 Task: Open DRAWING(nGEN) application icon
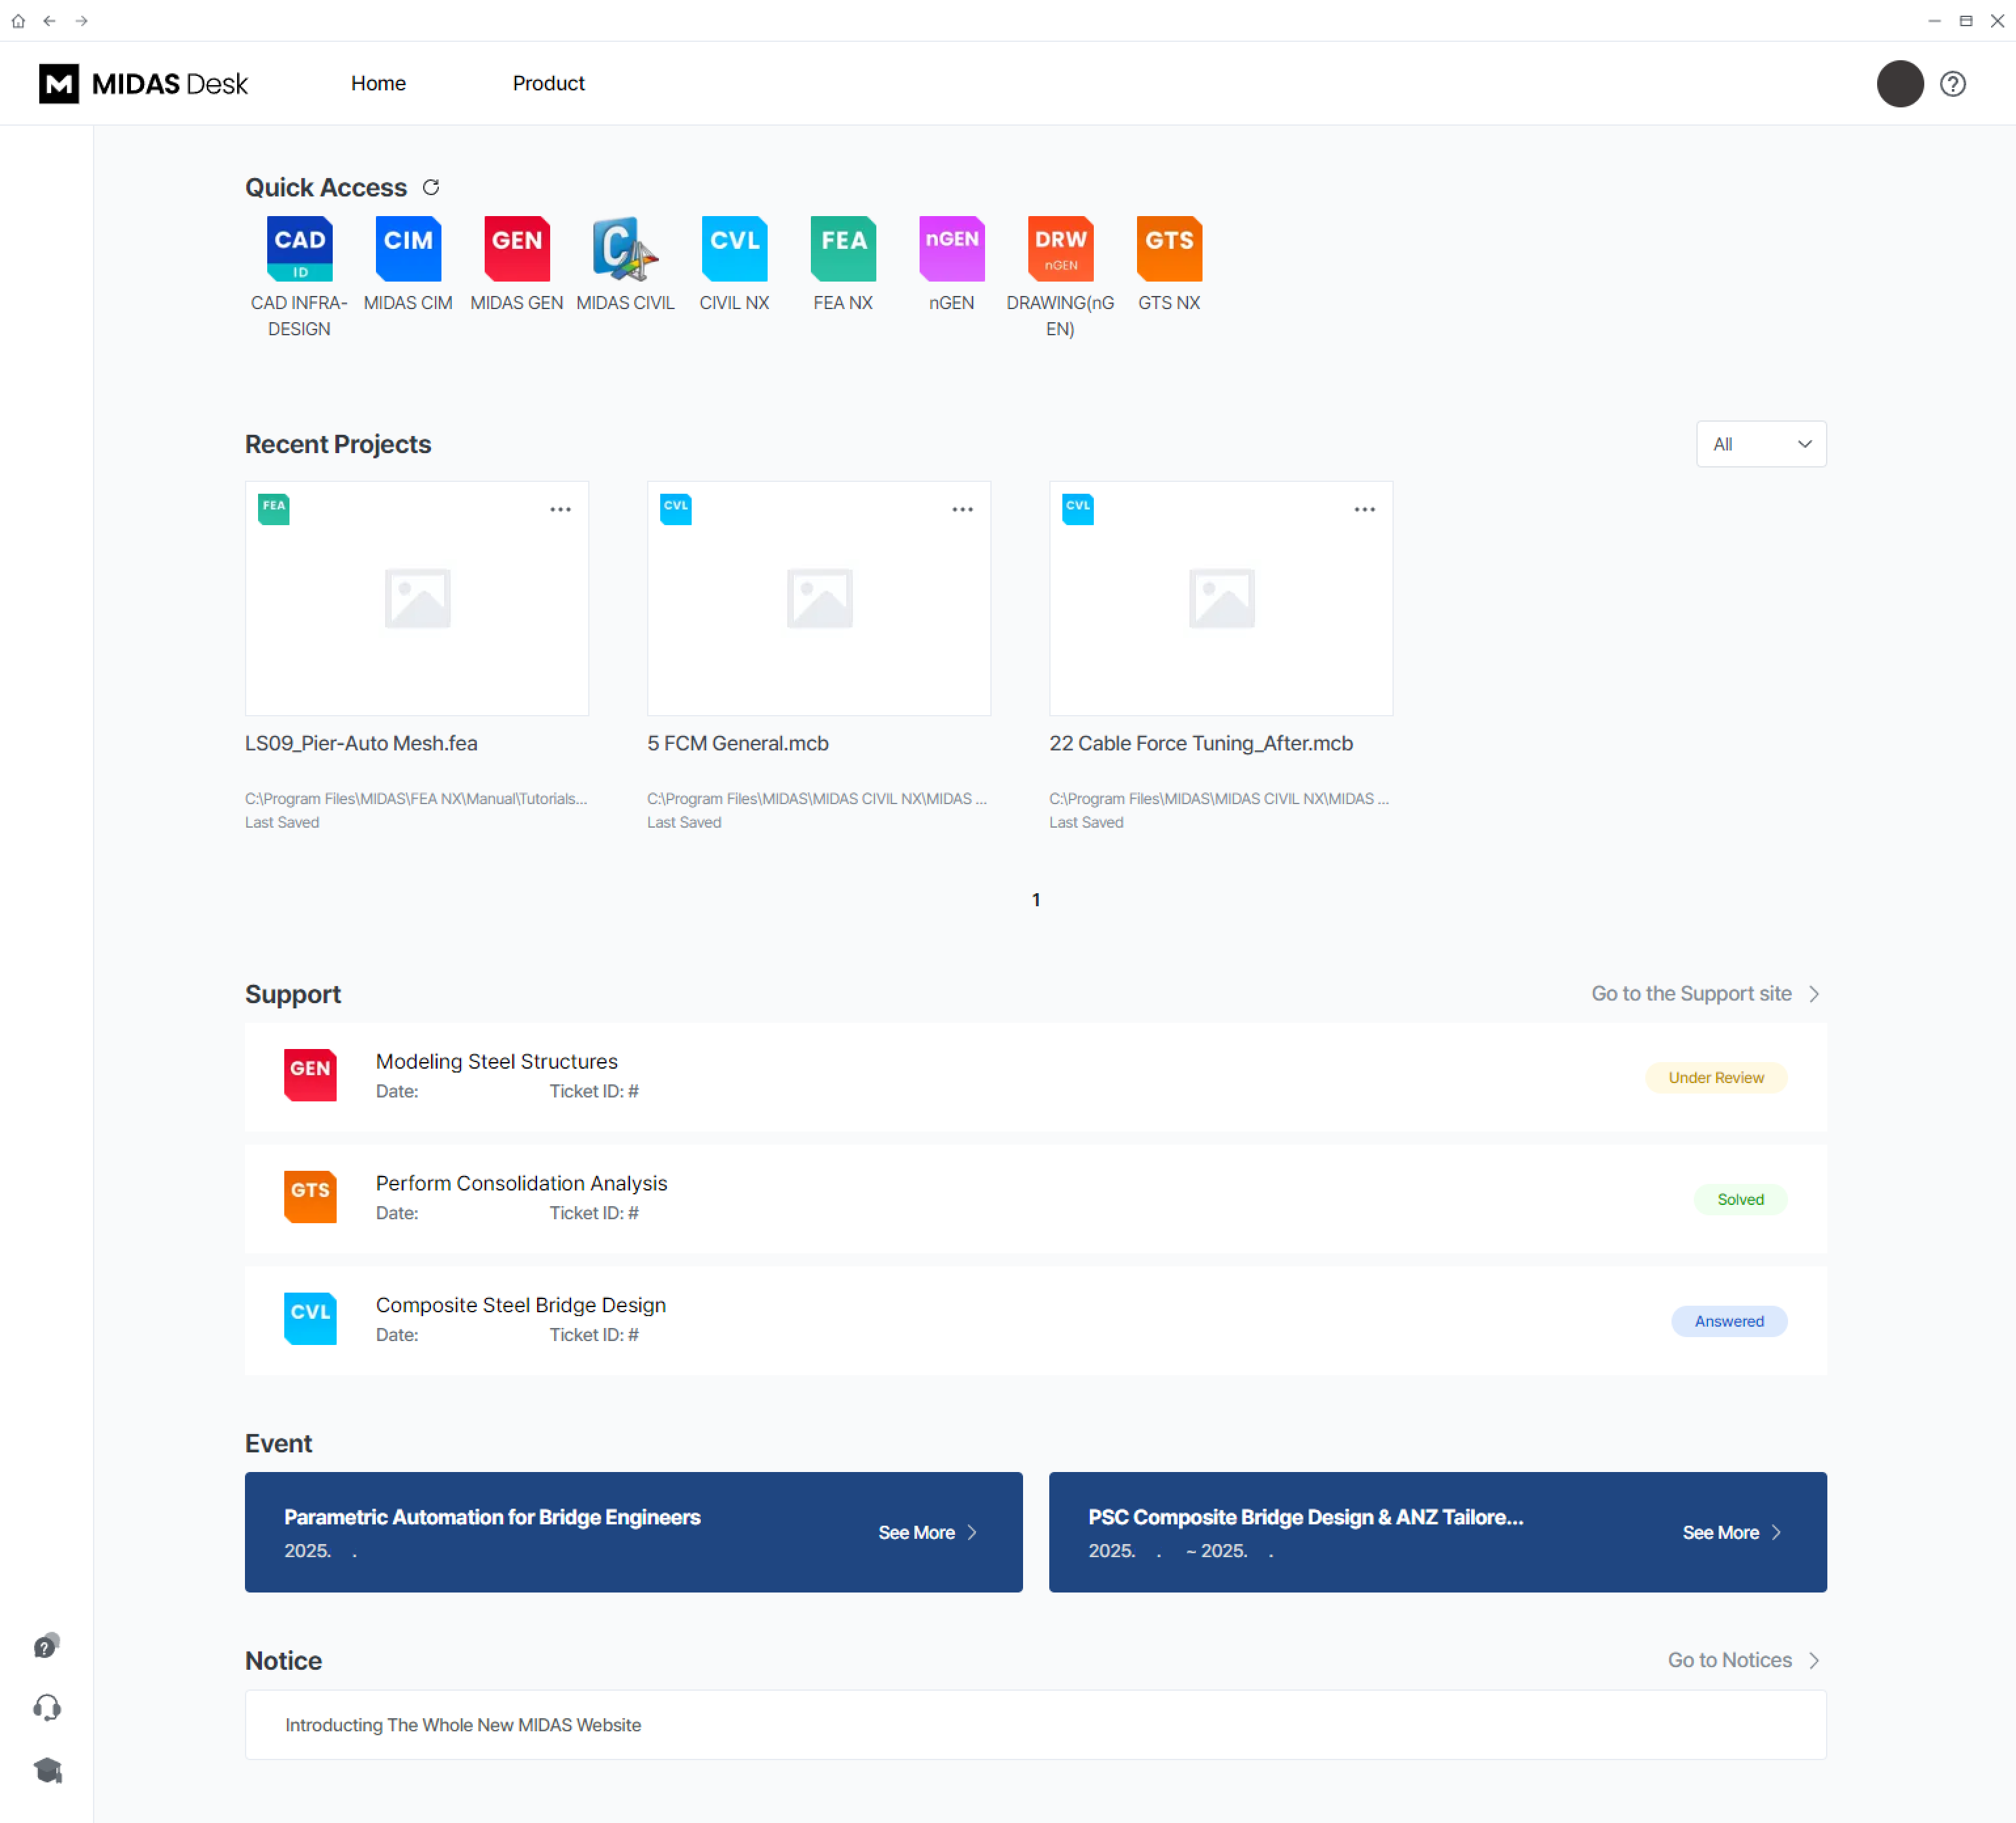click(1060, 249)
